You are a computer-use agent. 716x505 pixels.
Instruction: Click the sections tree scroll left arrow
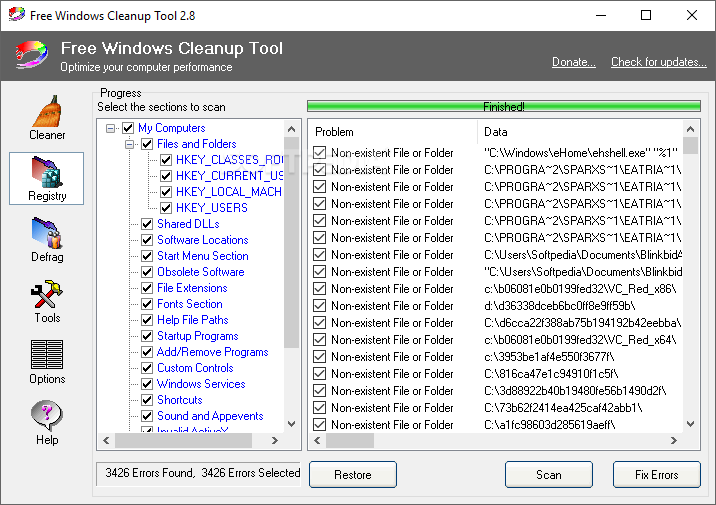click(x=106, y=440)
